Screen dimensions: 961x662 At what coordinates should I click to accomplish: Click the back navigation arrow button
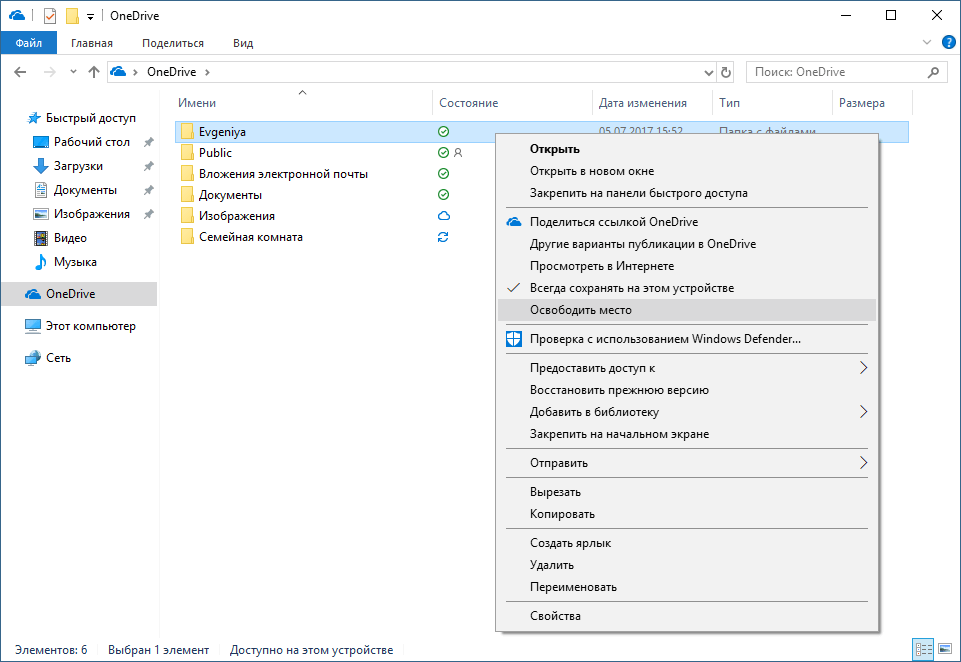click(x=20, y=71)
